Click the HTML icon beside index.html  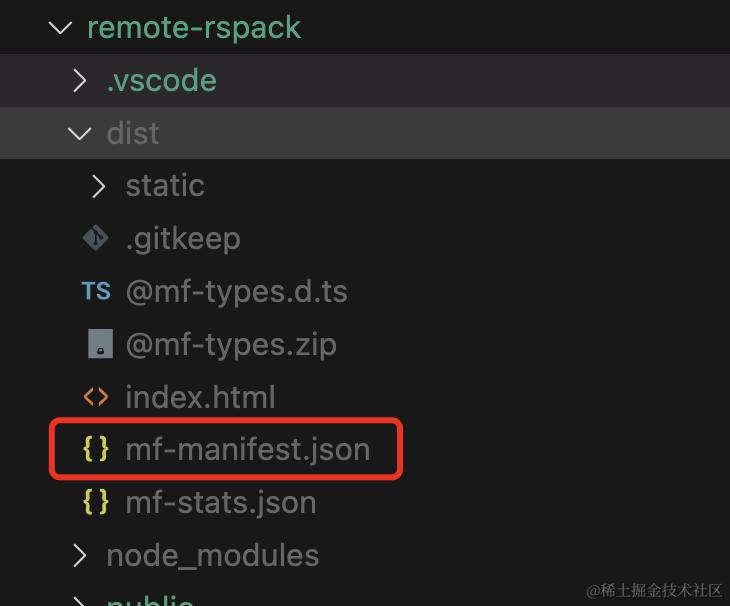[x=96, y=397]
